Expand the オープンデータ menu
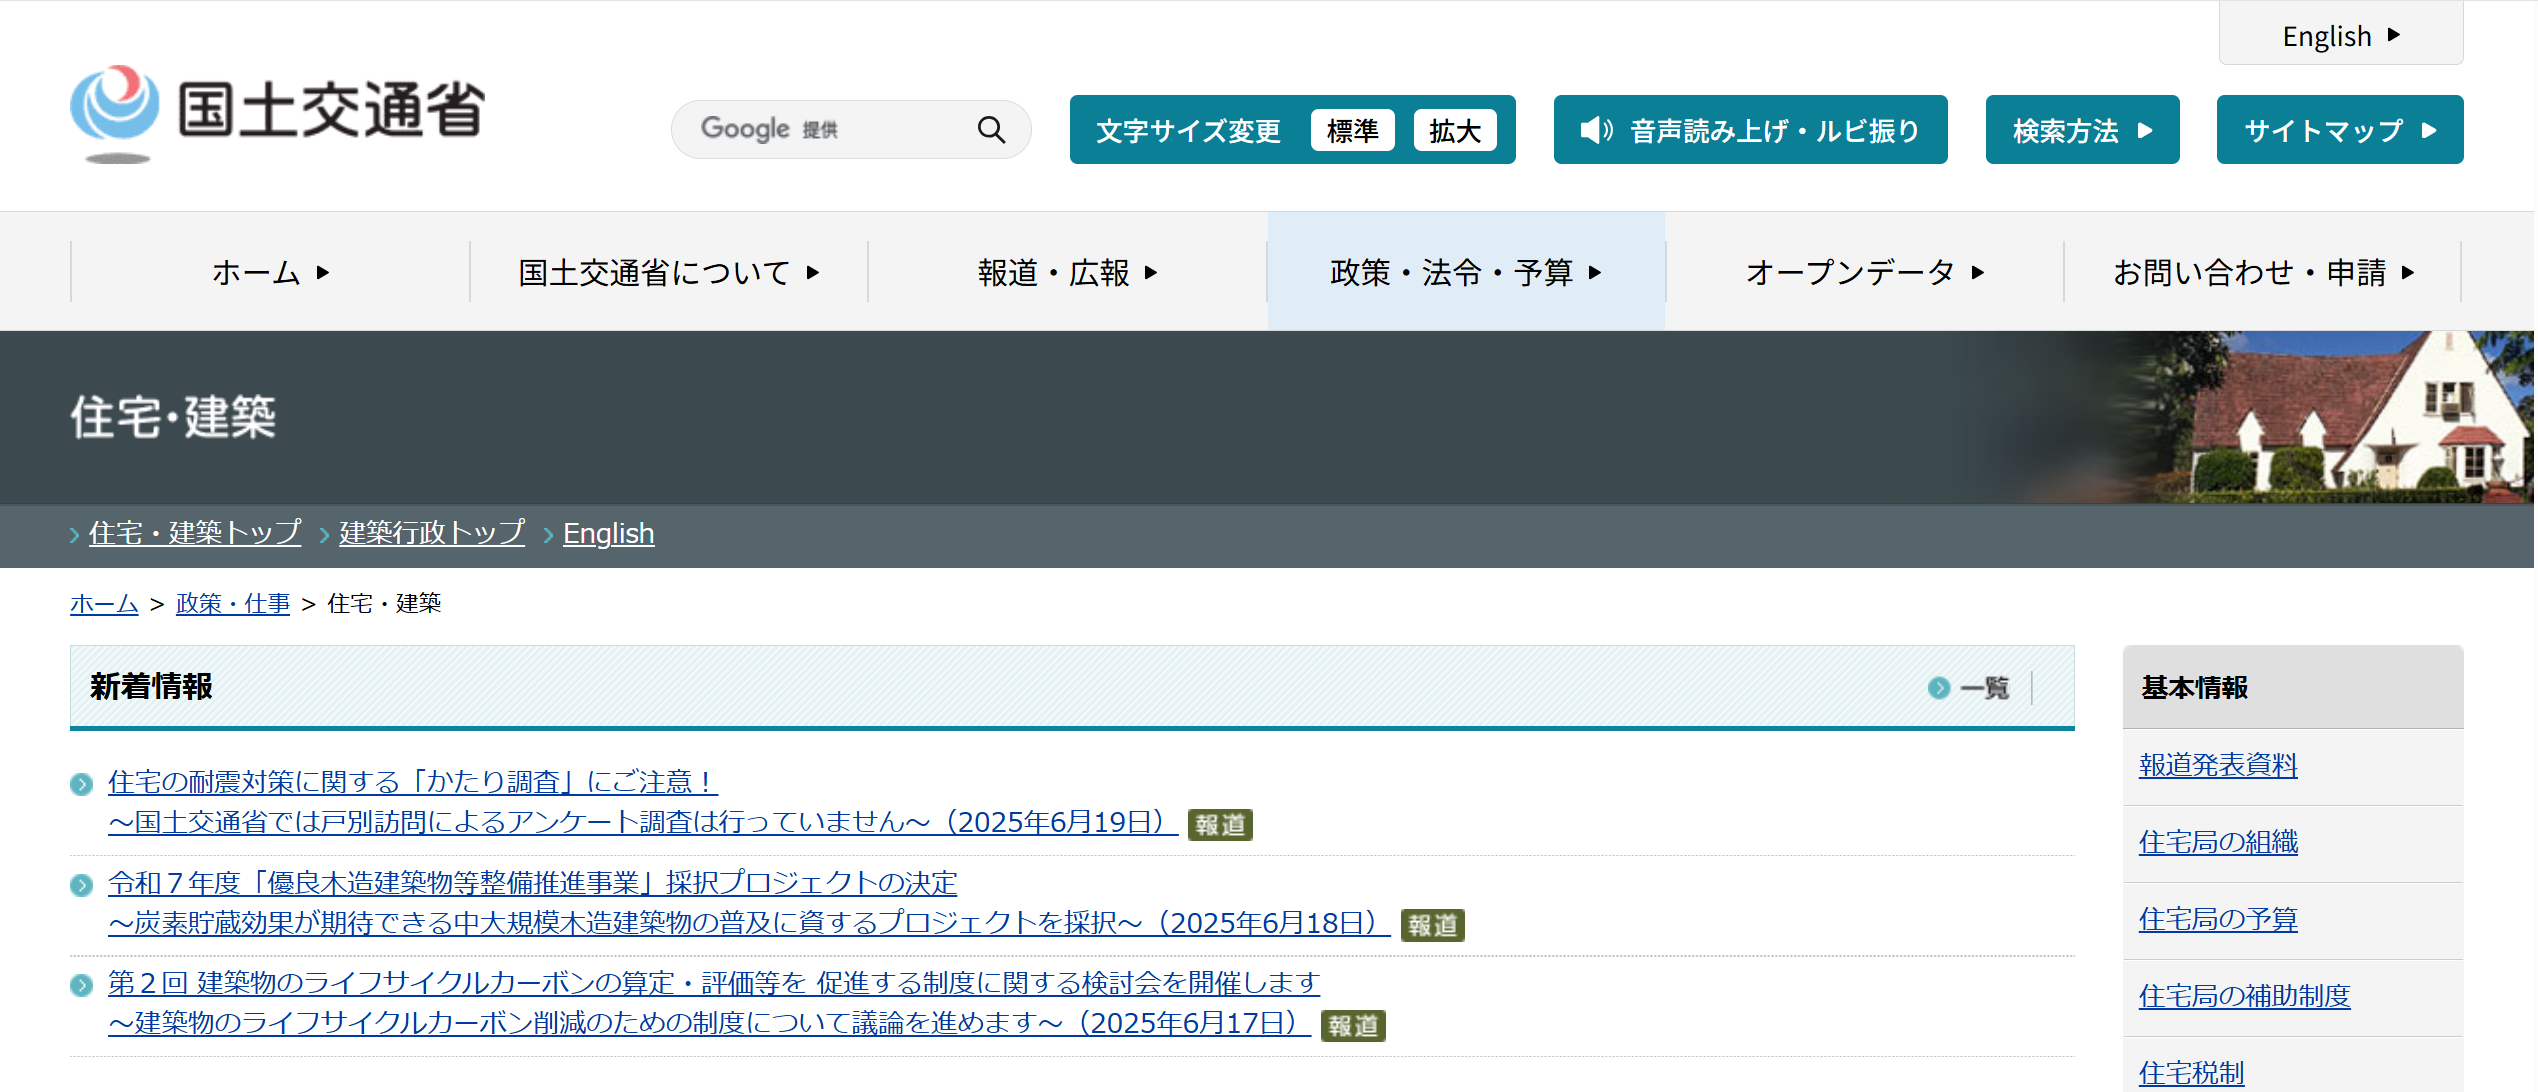The image size is (2538, 1092). pyautogui.click(x=1864, y=272)
